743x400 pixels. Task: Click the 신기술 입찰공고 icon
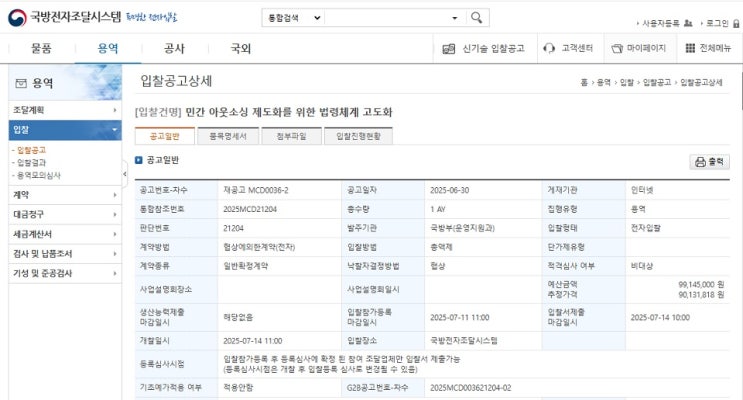click(448, 48)
